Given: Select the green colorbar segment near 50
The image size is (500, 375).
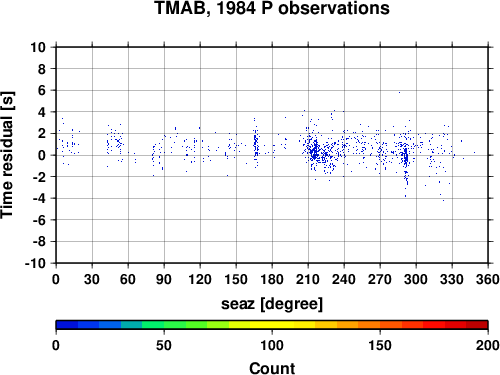Looking at the screenshot, I should (164, 325).
